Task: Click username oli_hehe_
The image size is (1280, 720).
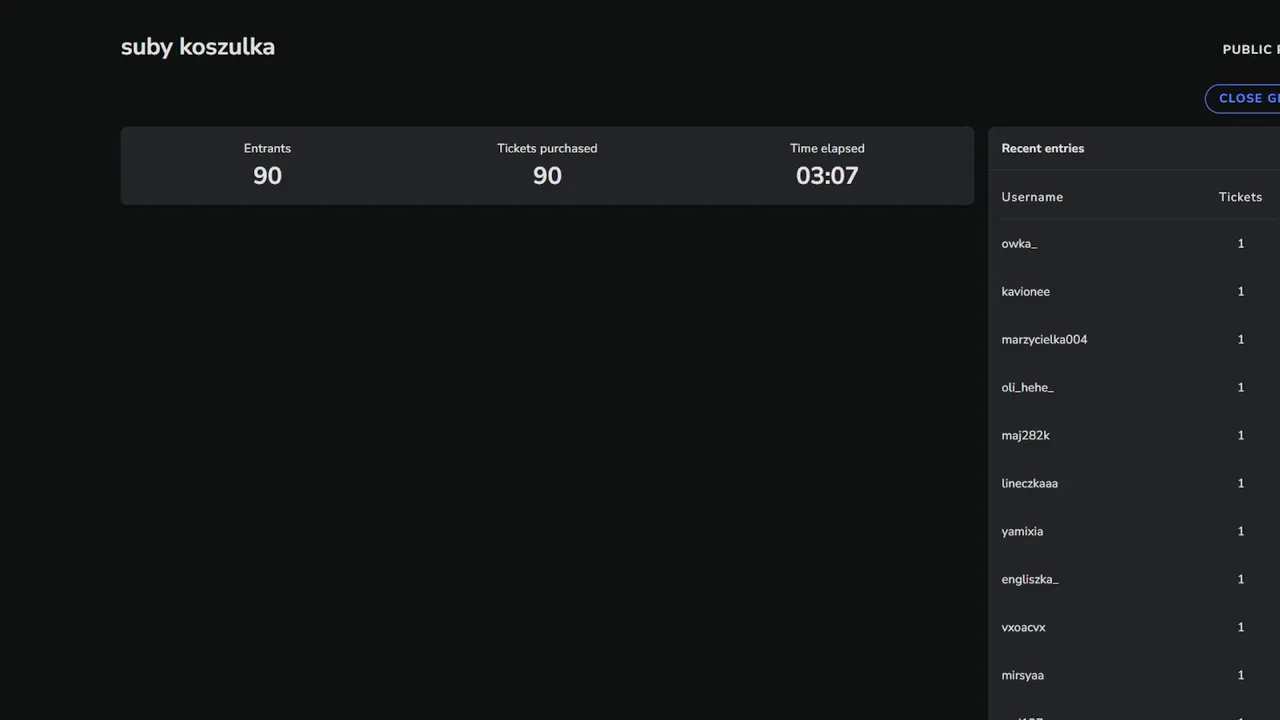Action: pos(1027,388)
